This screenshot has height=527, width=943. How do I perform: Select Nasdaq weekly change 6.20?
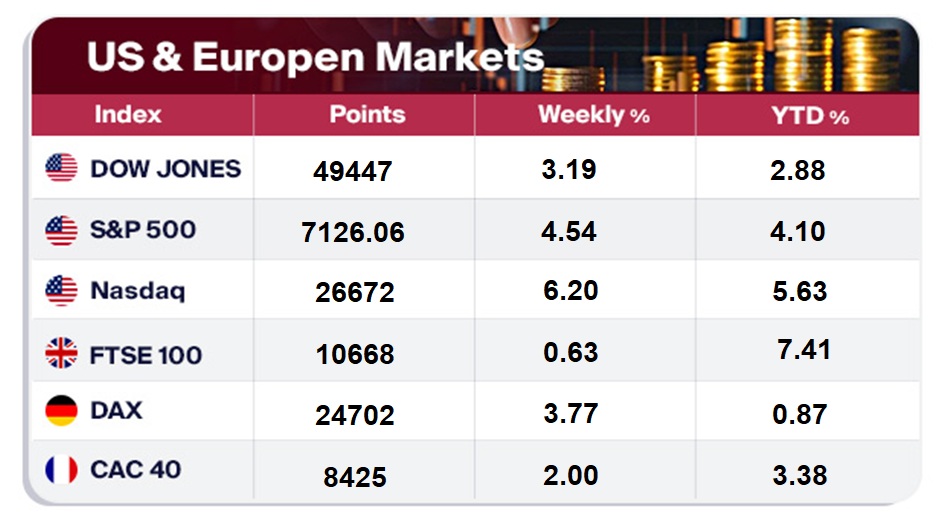[x=570, y=291]
